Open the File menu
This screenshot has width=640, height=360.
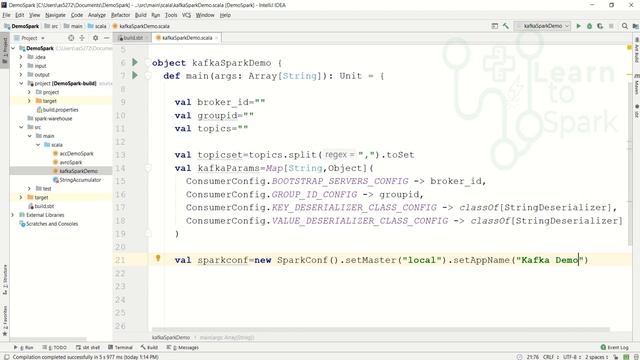pos(6,15)
